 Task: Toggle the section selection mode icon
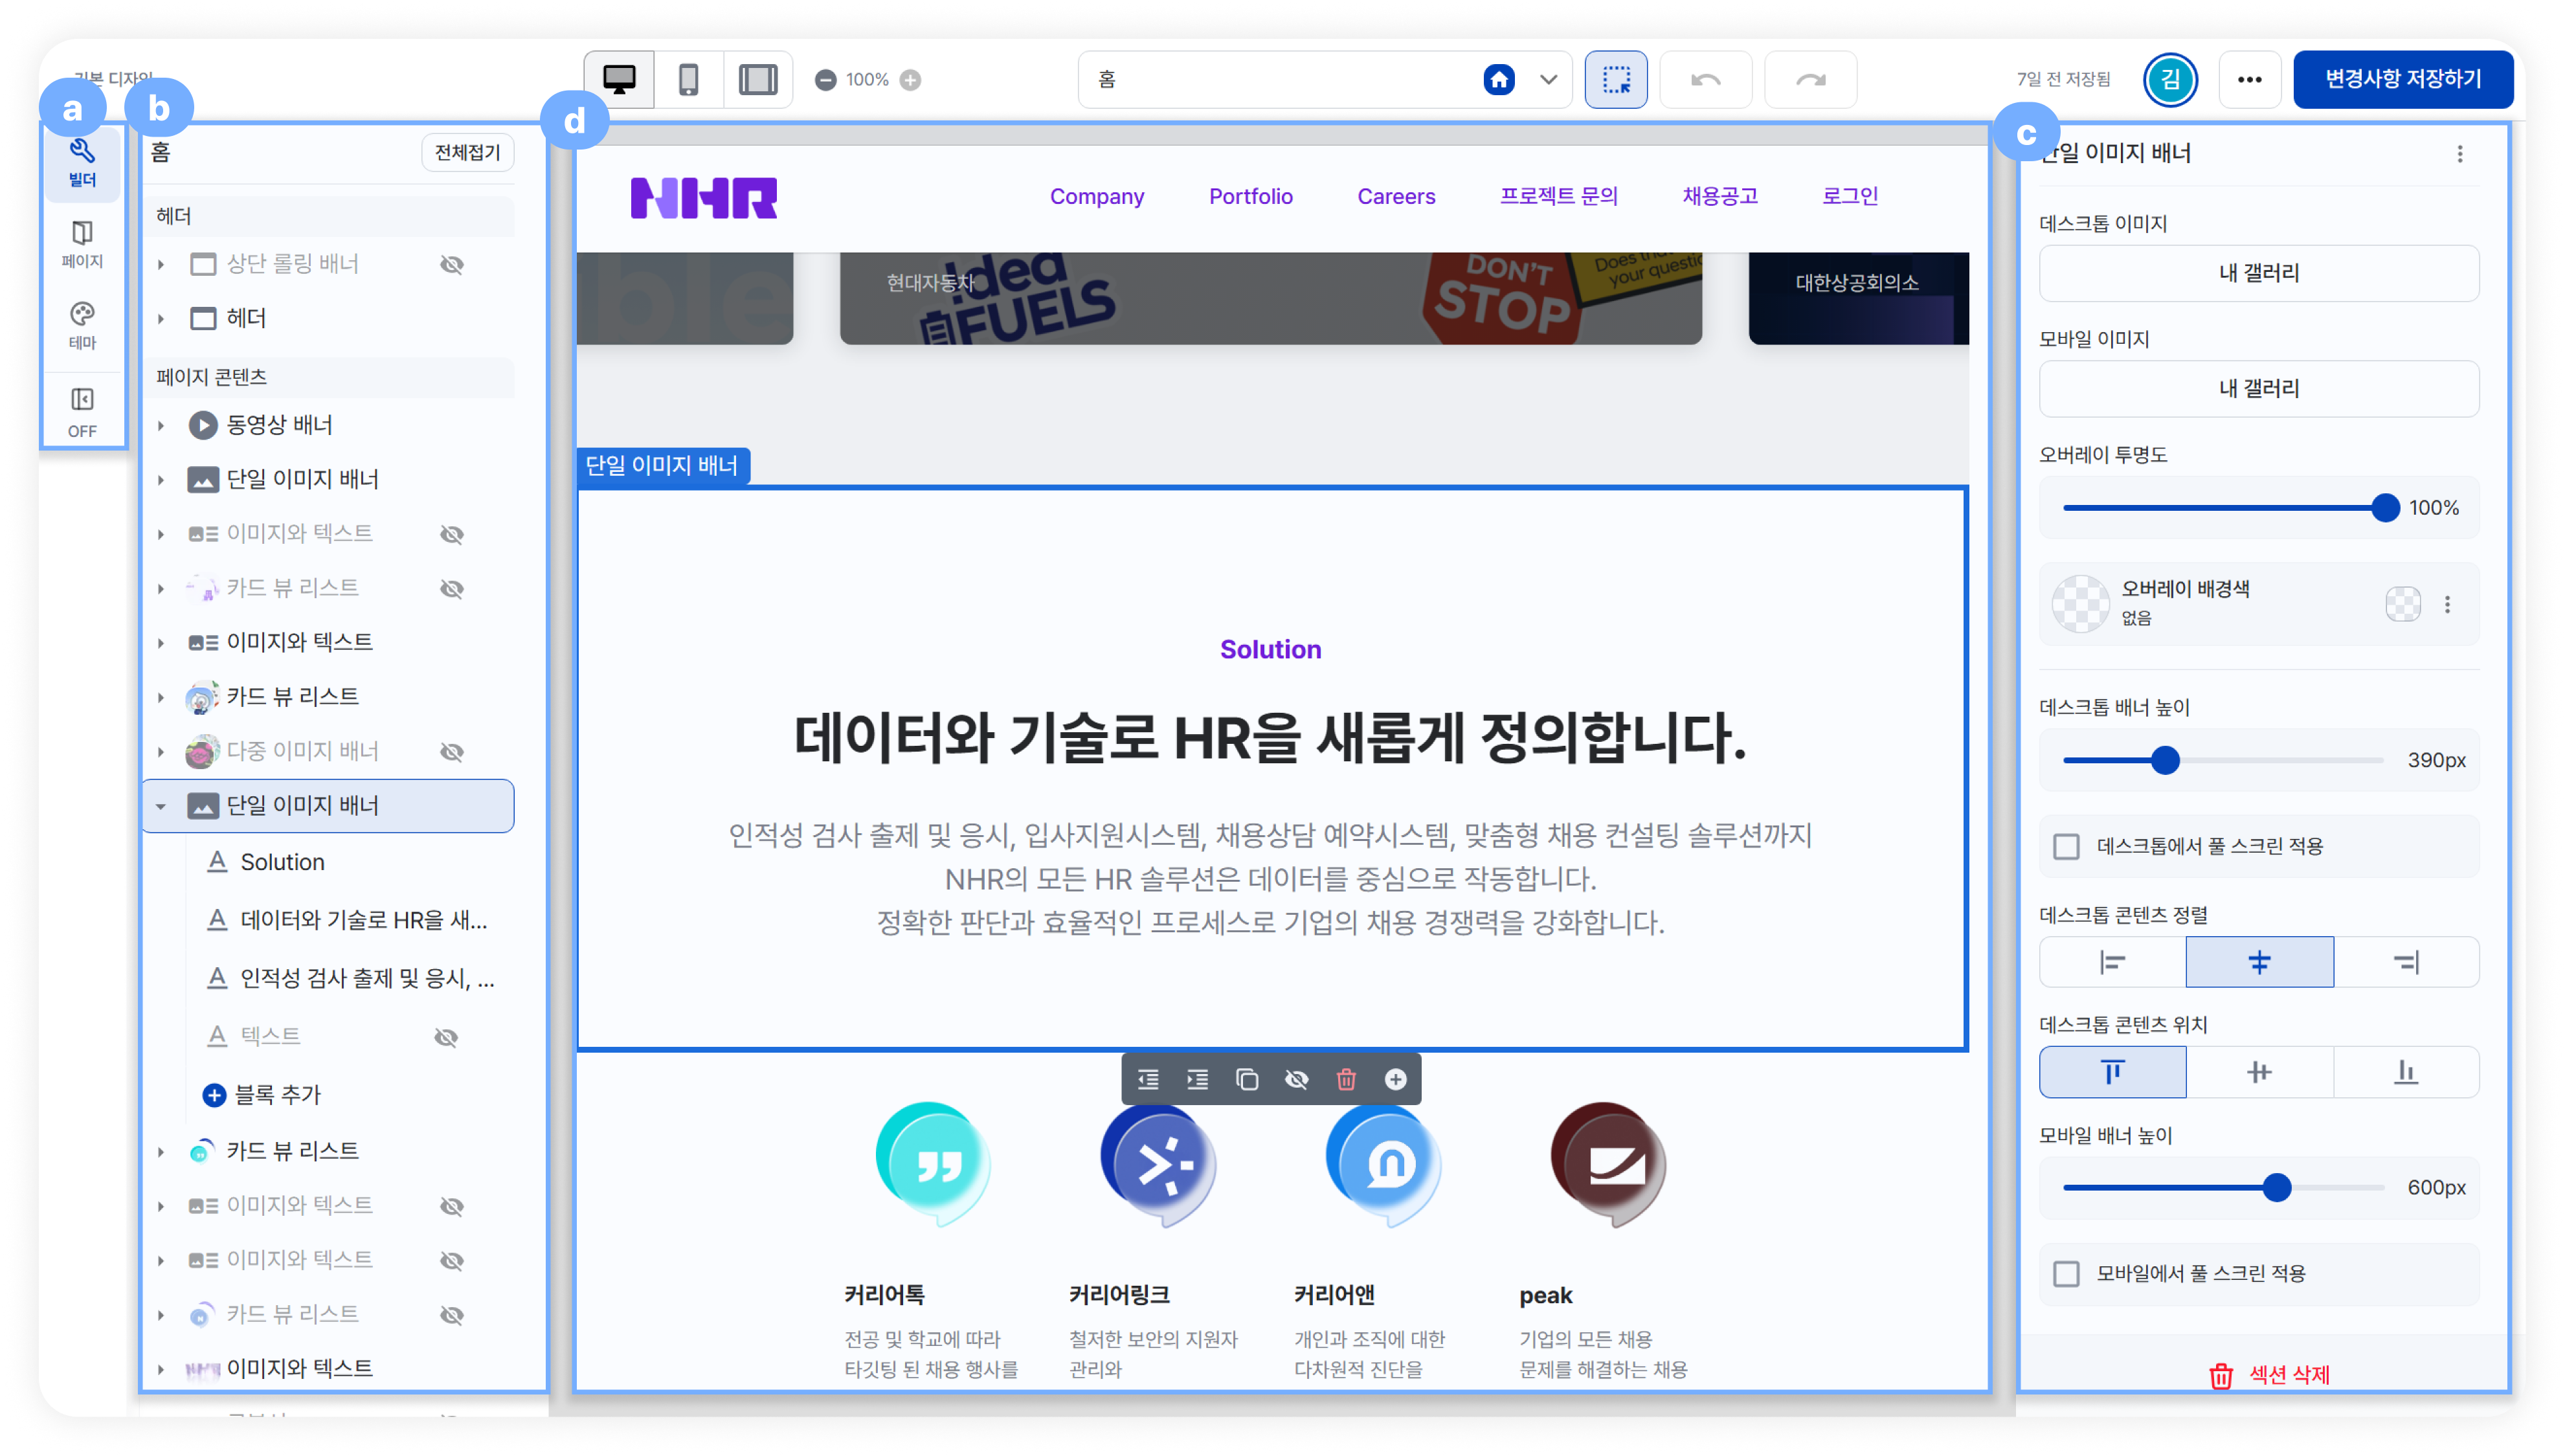pos(1616,79)
